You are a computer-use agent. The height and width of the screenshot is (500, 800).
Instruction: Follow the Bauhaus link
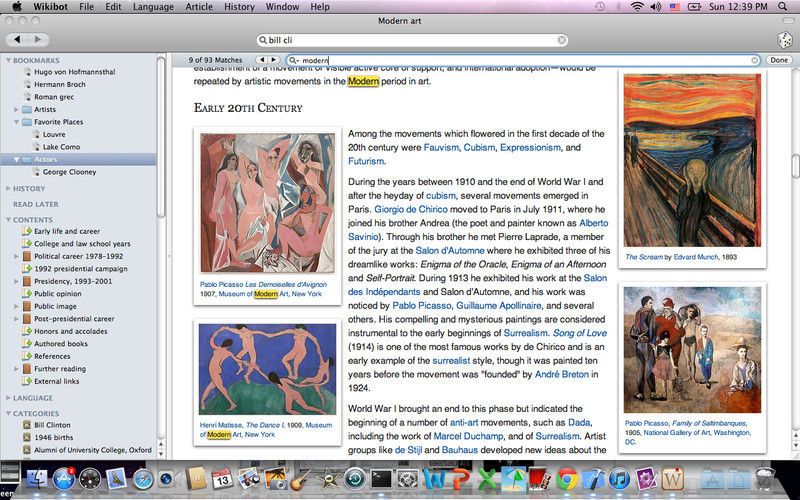[x=460, y=450]
